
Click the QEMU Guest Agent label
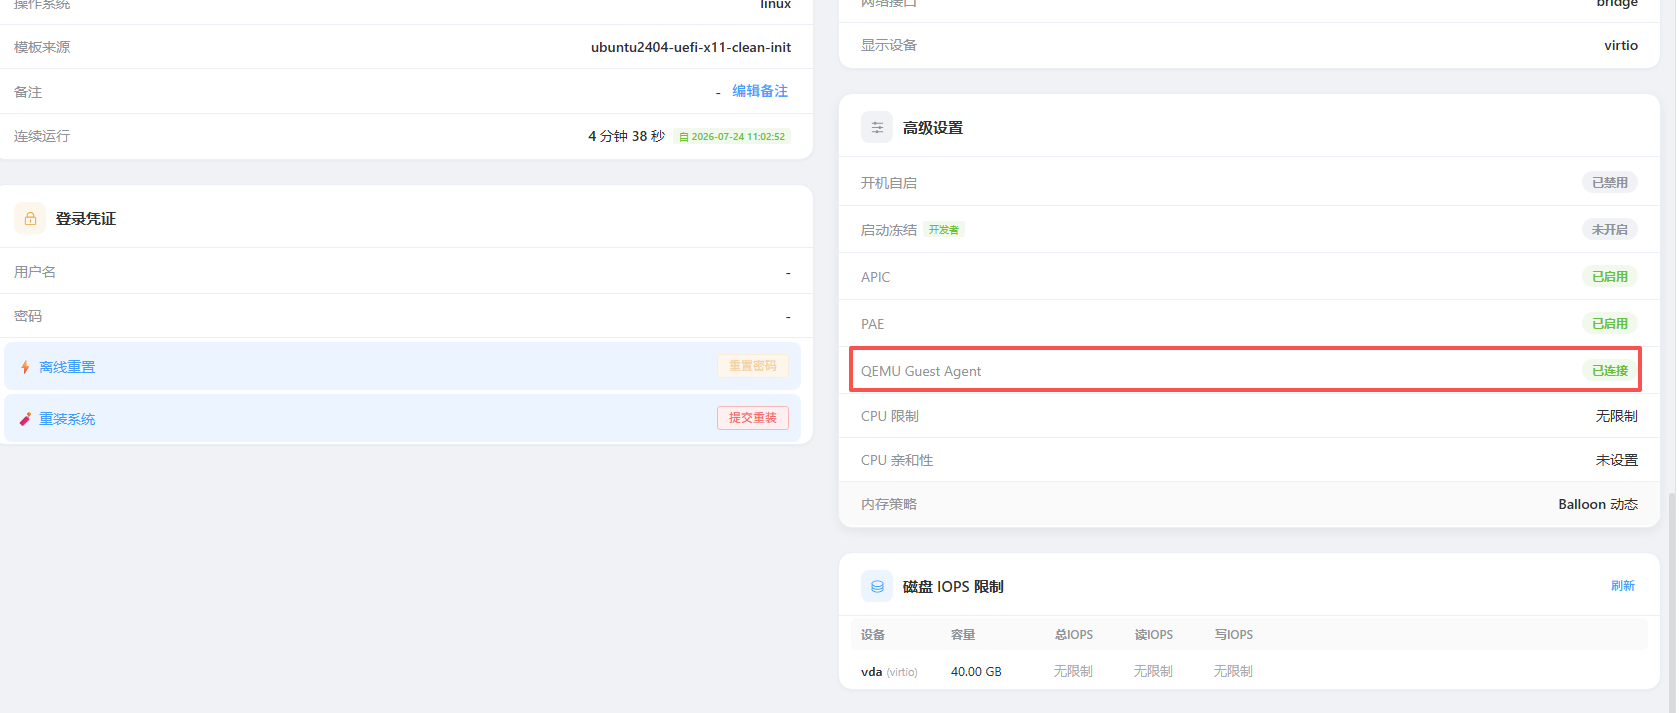click(921, 371)
